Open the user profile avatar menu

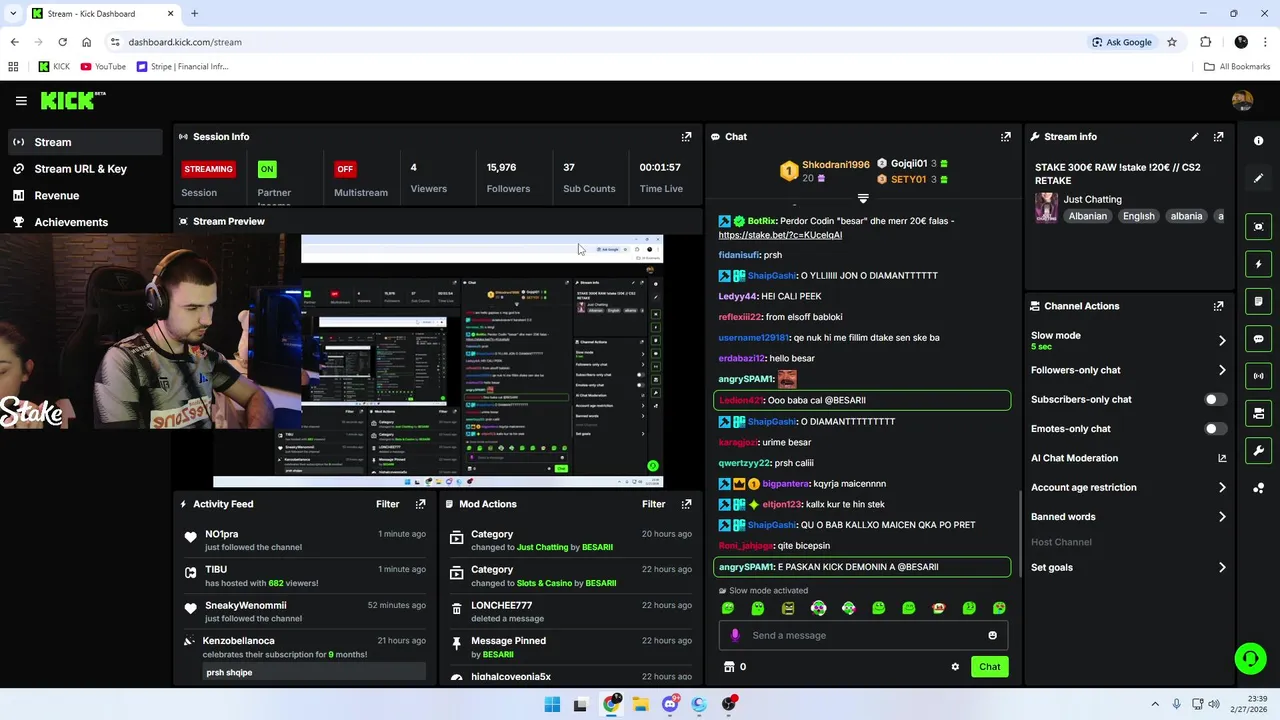click(1242, 100)
